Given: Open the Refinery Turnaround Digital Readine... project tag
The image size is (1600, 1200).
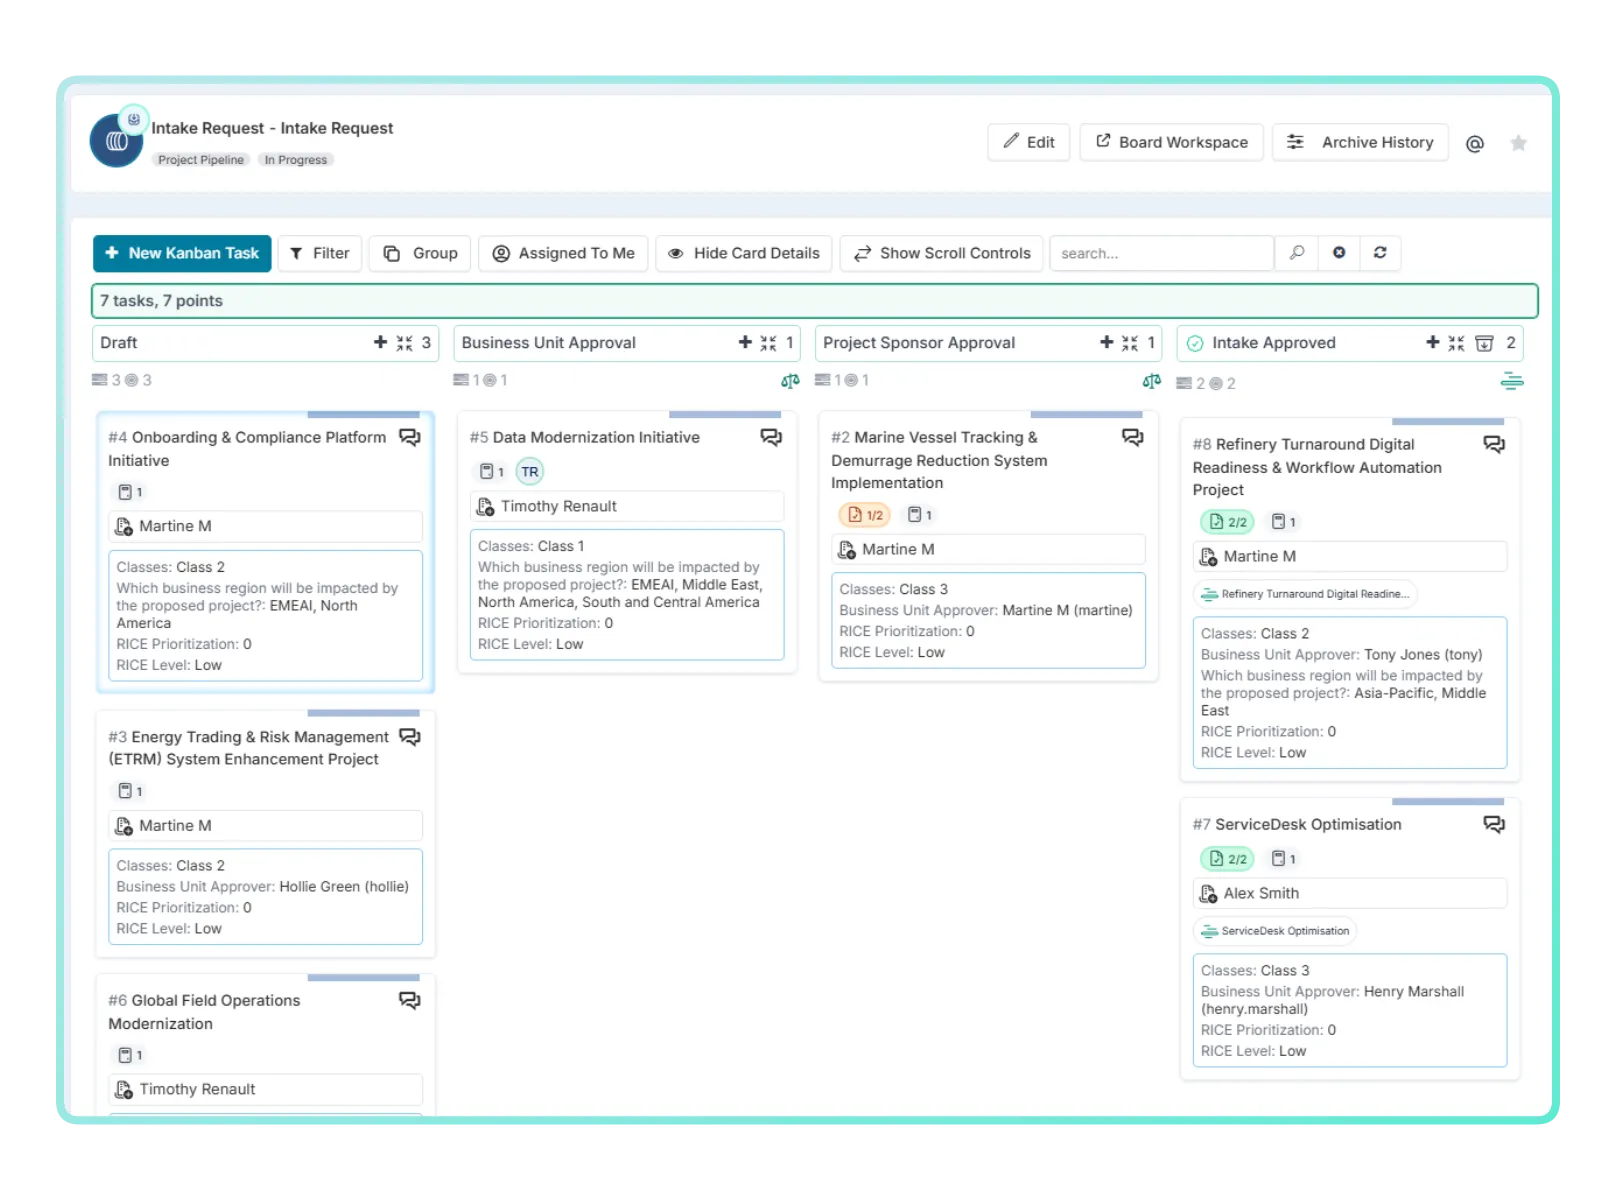Looking at the screenshot, I should pos(1305,594).
